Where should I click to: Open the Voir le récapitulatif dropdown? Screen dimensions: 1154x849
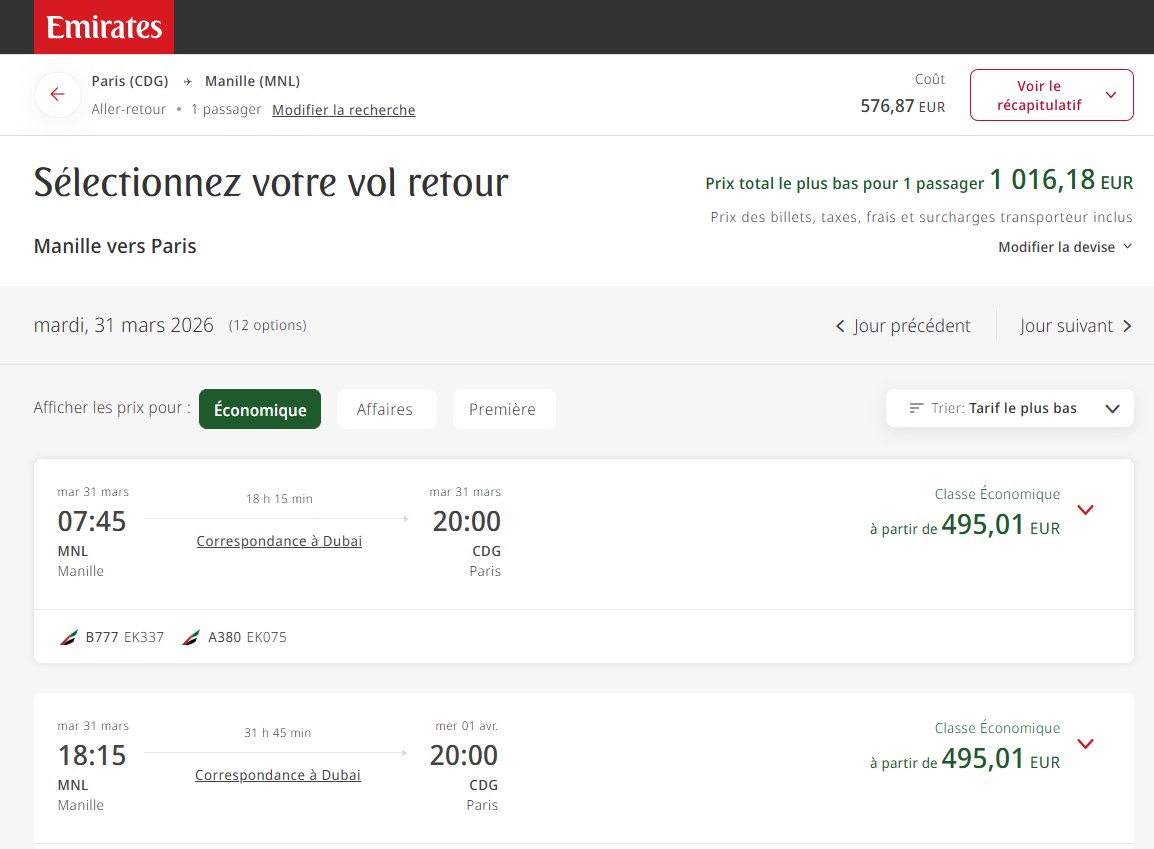pyautogui.click(x=1051, y=95)
